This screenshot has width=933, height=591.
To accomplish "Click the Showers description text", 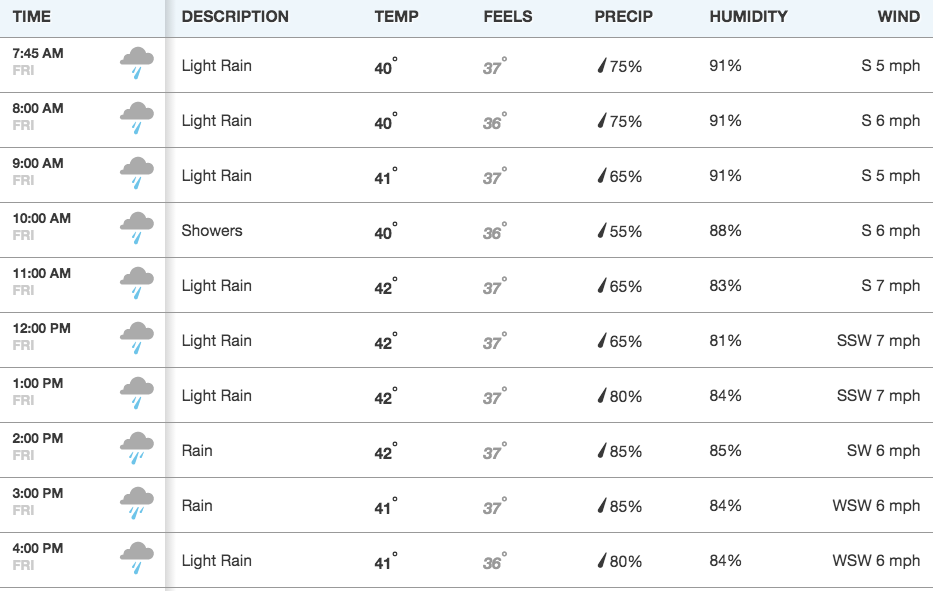I will 212,230.
